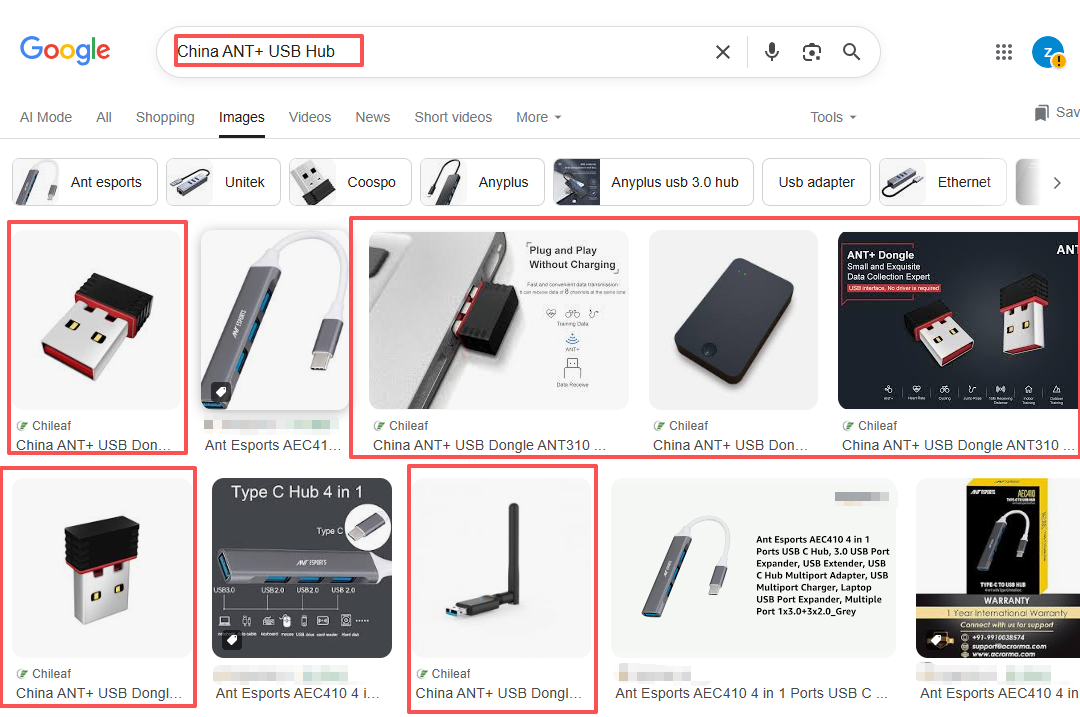Clear the search box with X icon
1080x717 pixels.
coord(722,52)
